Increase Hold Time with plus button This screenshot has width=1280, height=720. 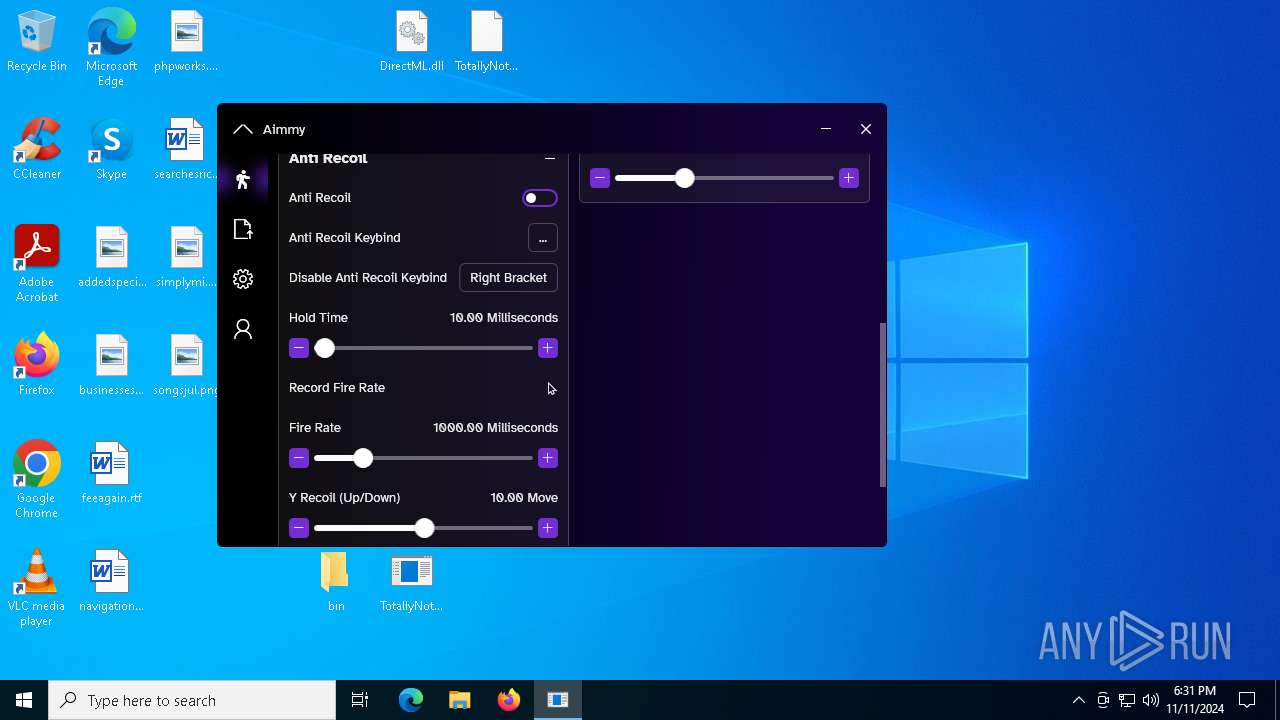pyautogui.click(x=547, y=348)
